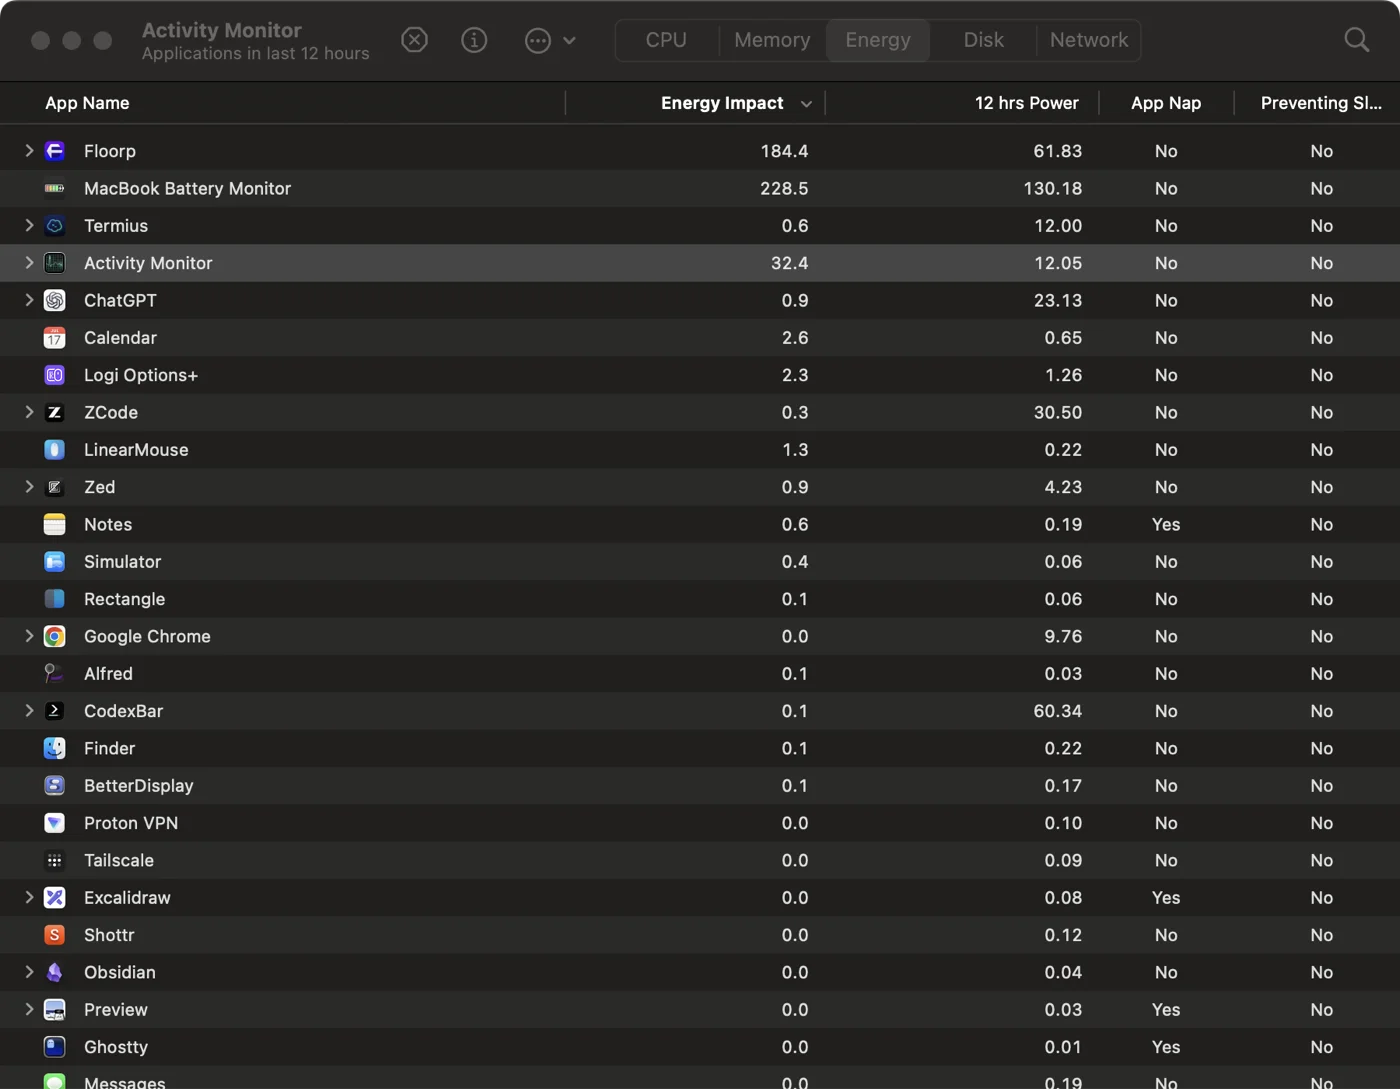
Task: Expand the Activity Monitor row
Action: tap(29, 263)
